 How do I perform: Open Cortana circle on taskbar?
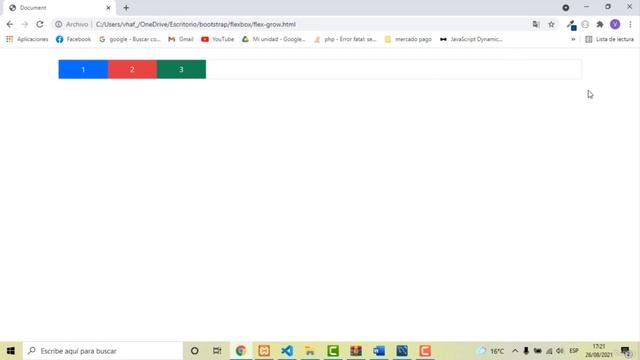coord(195,351)
